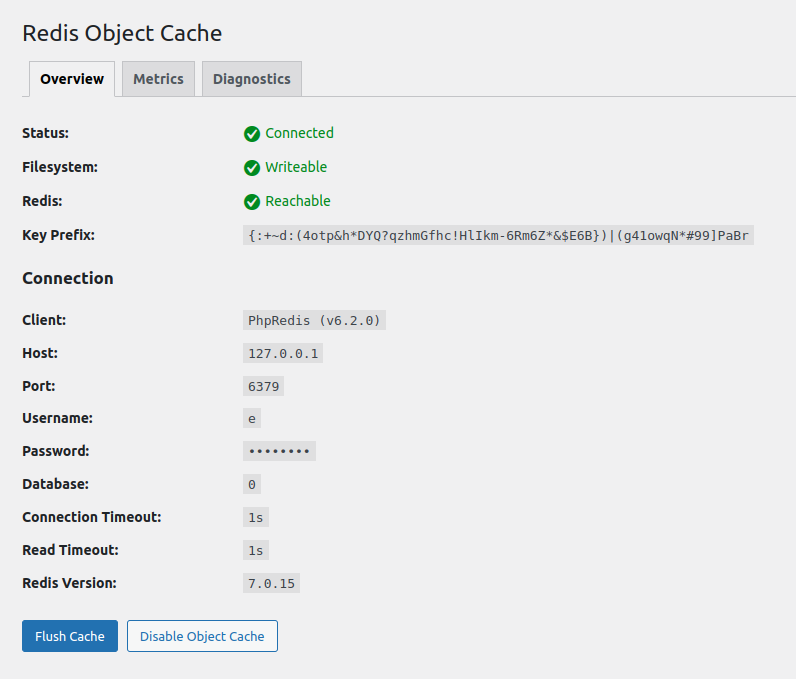This screenshot has width=796, height=679.
Task: Click the Redis: label
Action: (42, 201)
